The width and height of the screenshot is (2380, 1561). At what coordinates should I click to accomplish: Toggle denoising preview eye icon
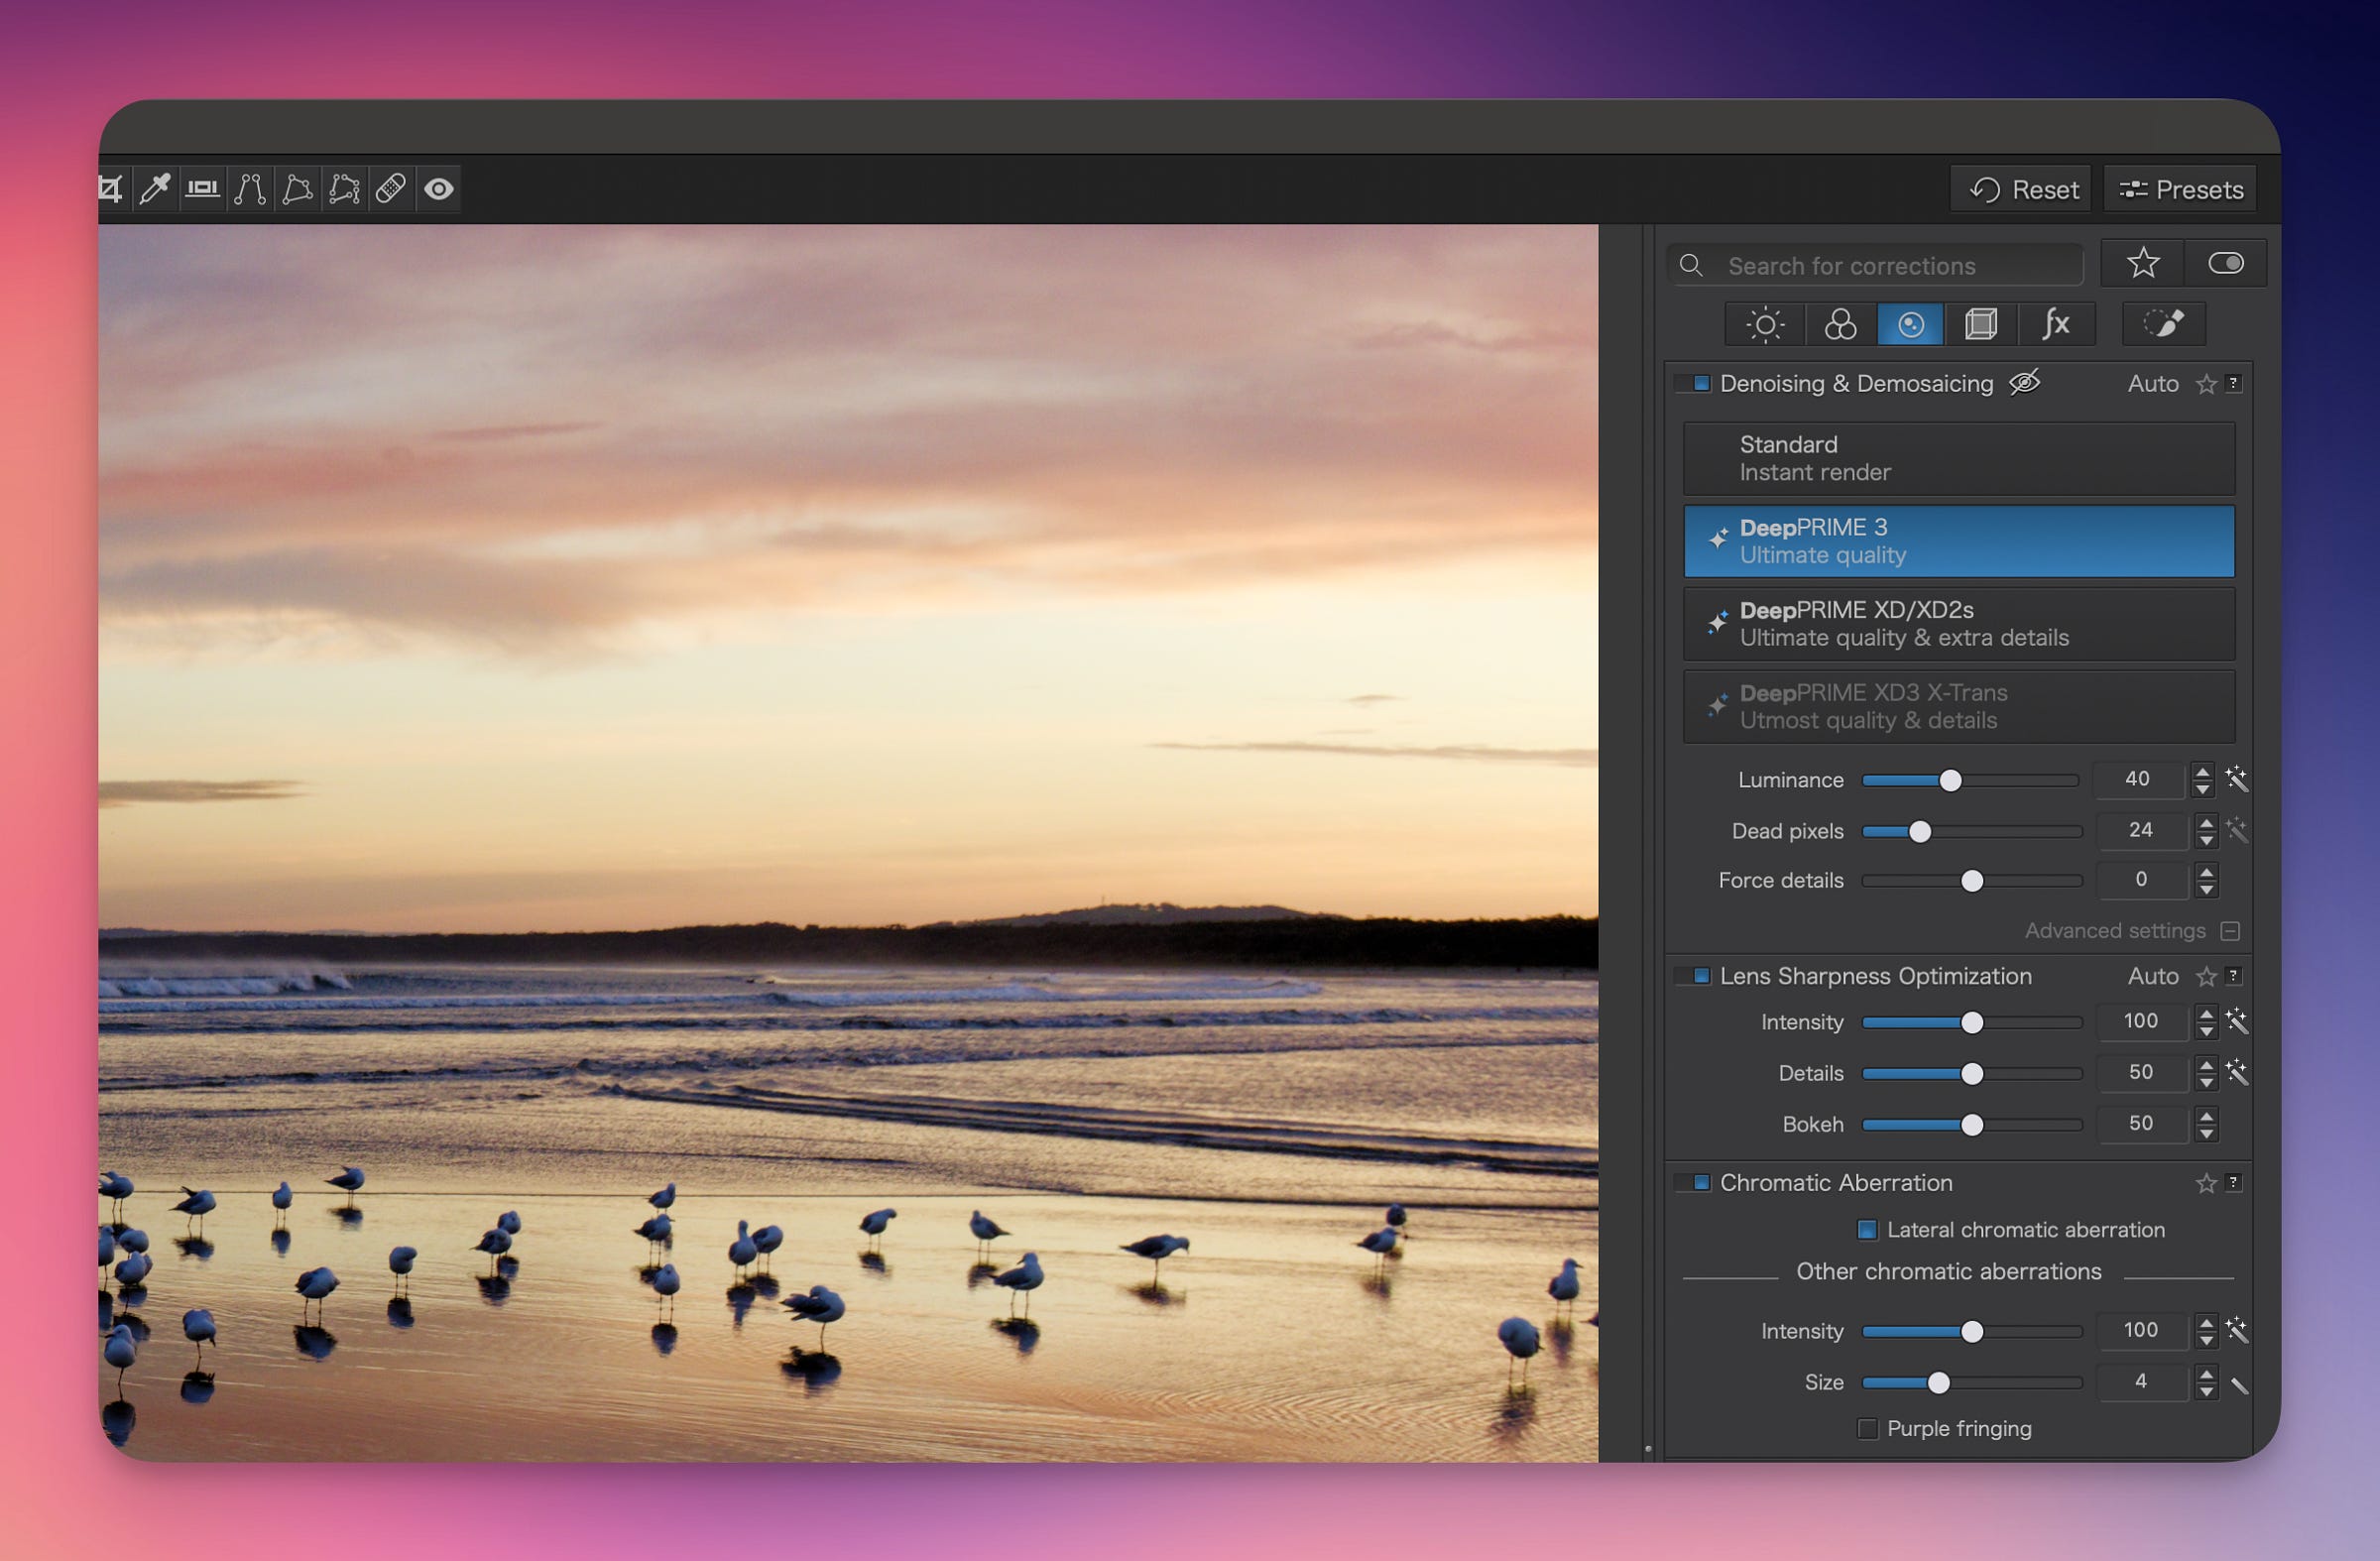(2025, 383)
